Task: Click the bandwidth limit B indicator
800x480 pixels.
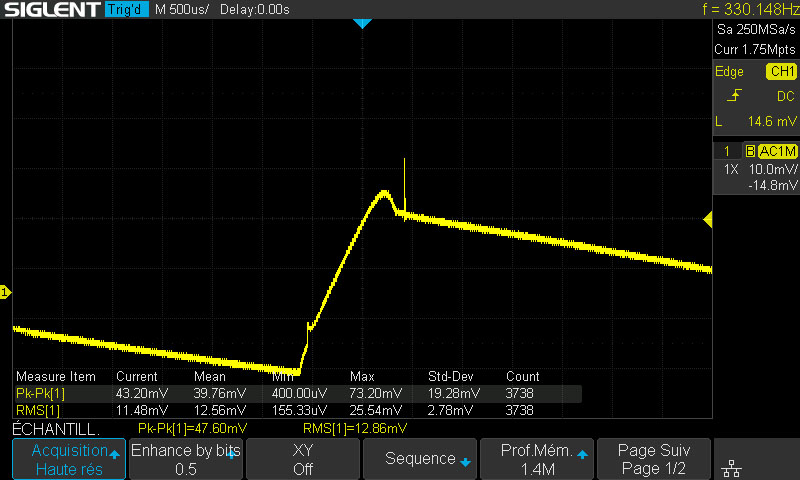Action: point(750,151)
